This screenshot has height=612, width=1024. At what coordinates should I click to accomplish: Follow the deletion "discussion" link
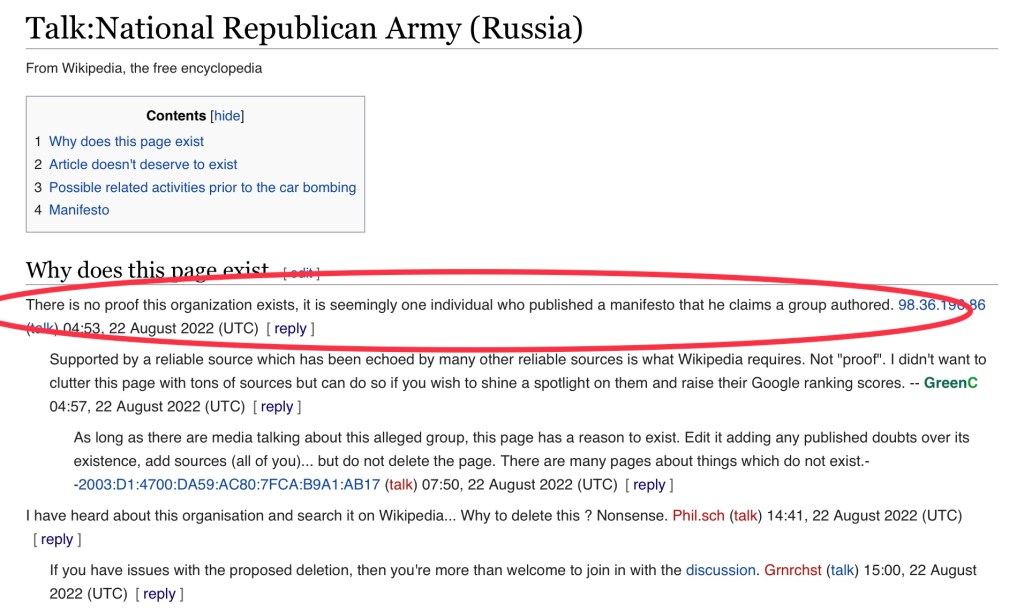[x=720, y=570]
